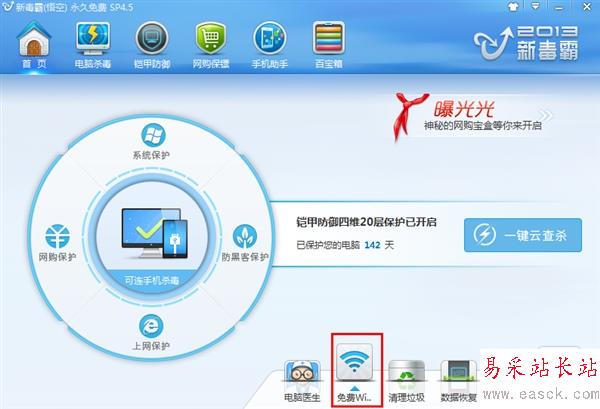Open the 曝光光 promotion banner
Viewport: 600px width, 409px height.
[471, 117]
